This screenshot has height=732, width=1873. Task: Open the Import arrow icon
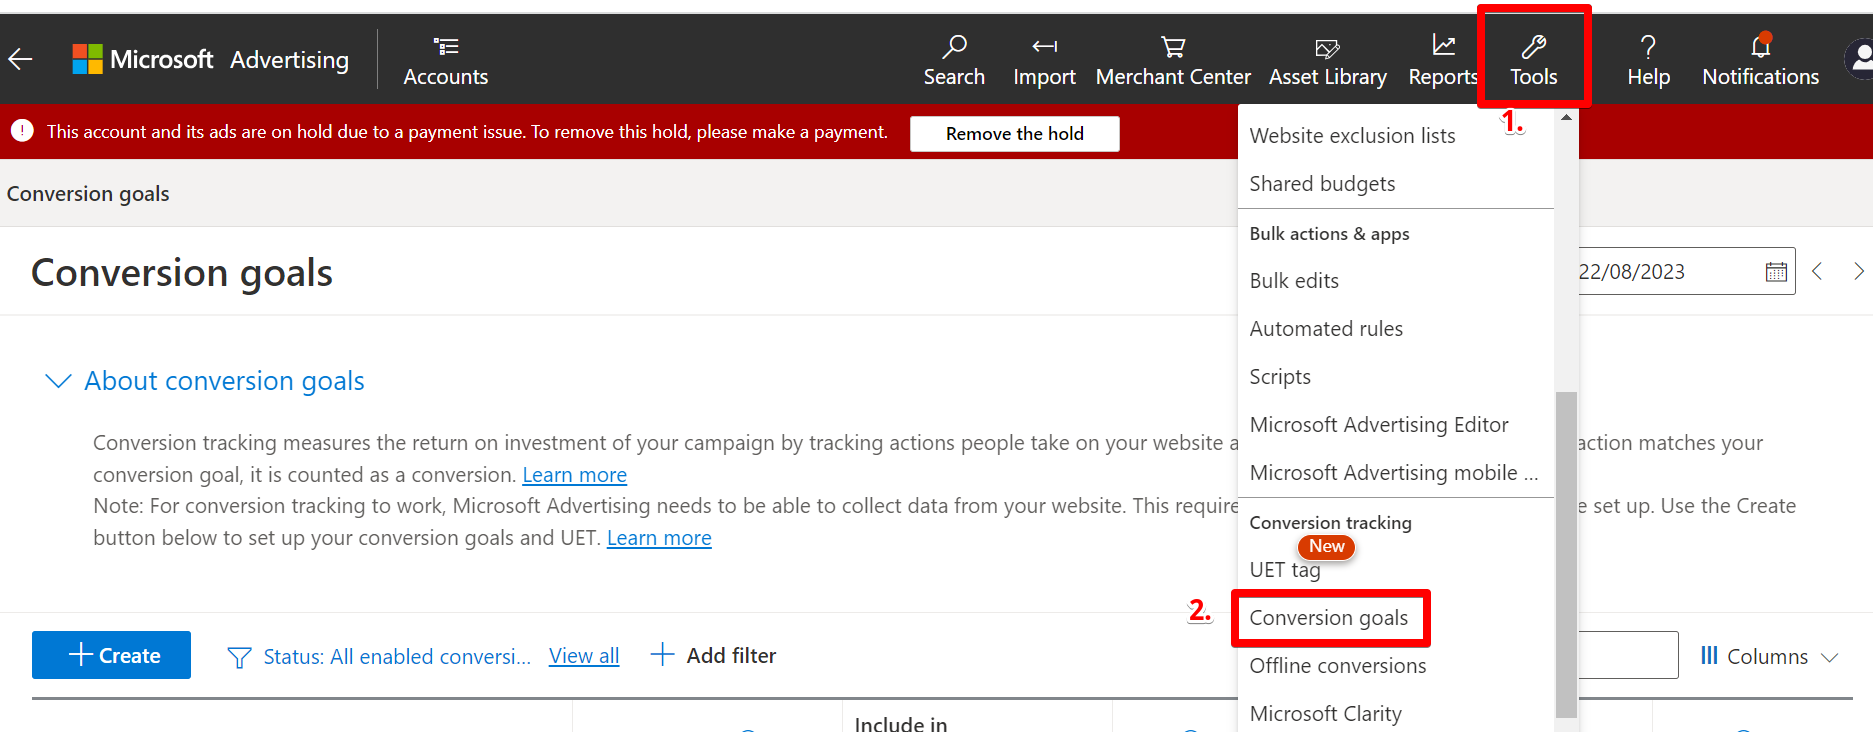point(1045,46)
